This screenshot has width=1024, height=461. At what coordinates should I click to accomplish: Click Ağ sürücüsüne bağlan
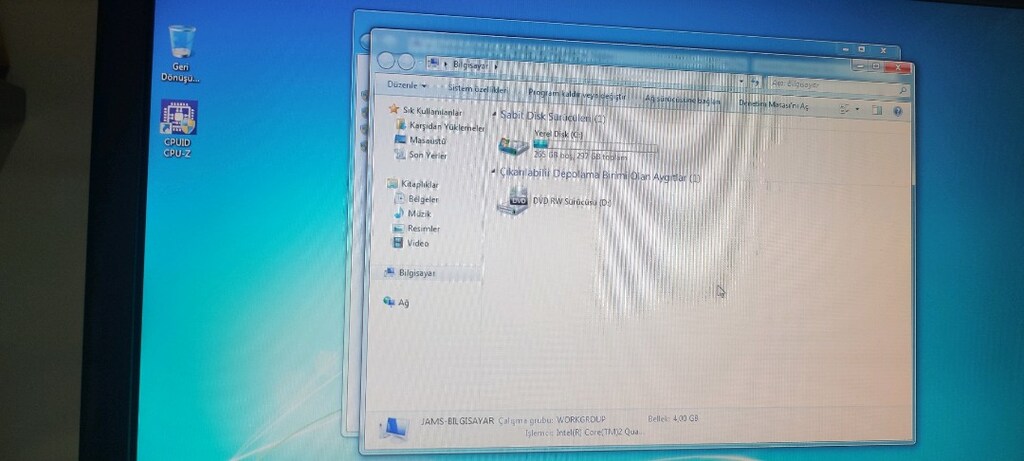682,100
